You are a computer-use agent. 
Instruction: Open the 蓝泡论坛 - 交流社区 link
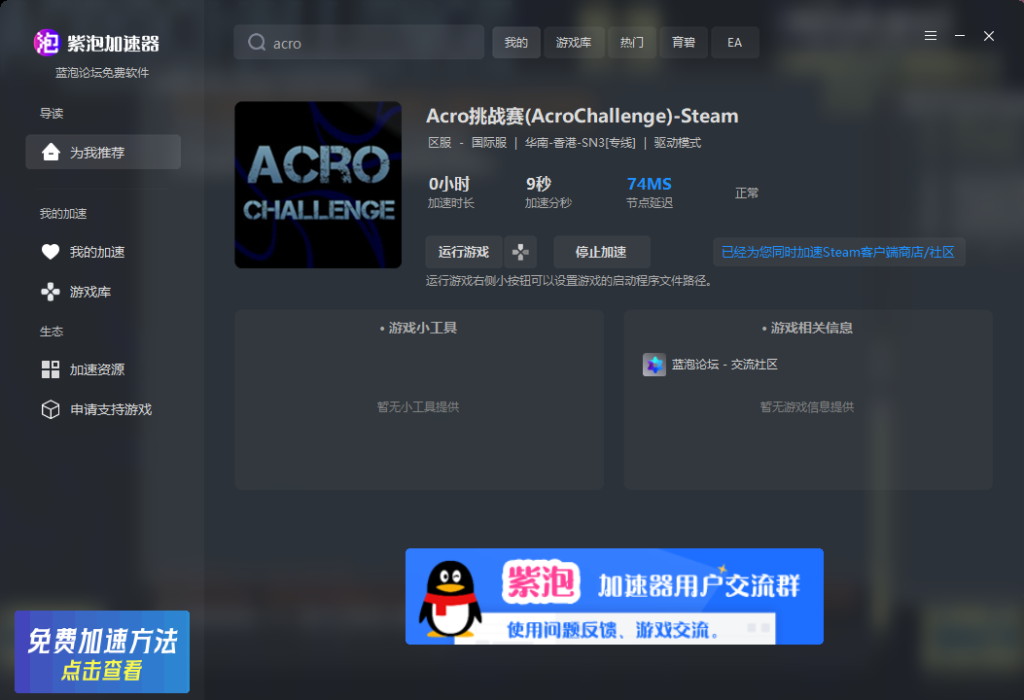(725, 364)
